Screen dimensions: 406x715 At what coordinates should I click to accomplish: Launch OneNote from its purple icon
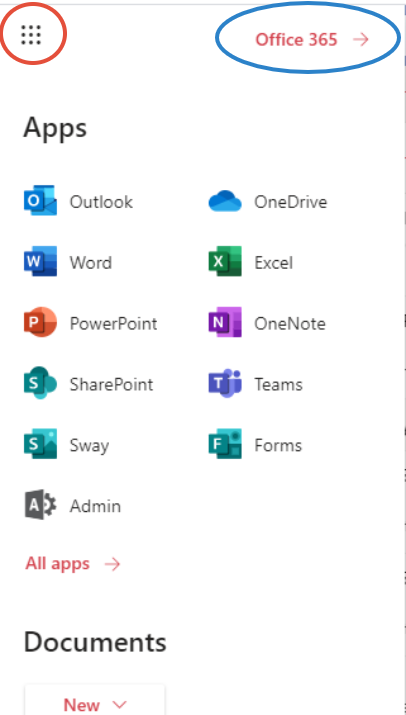pyautogui.click(x=225, y=322)
